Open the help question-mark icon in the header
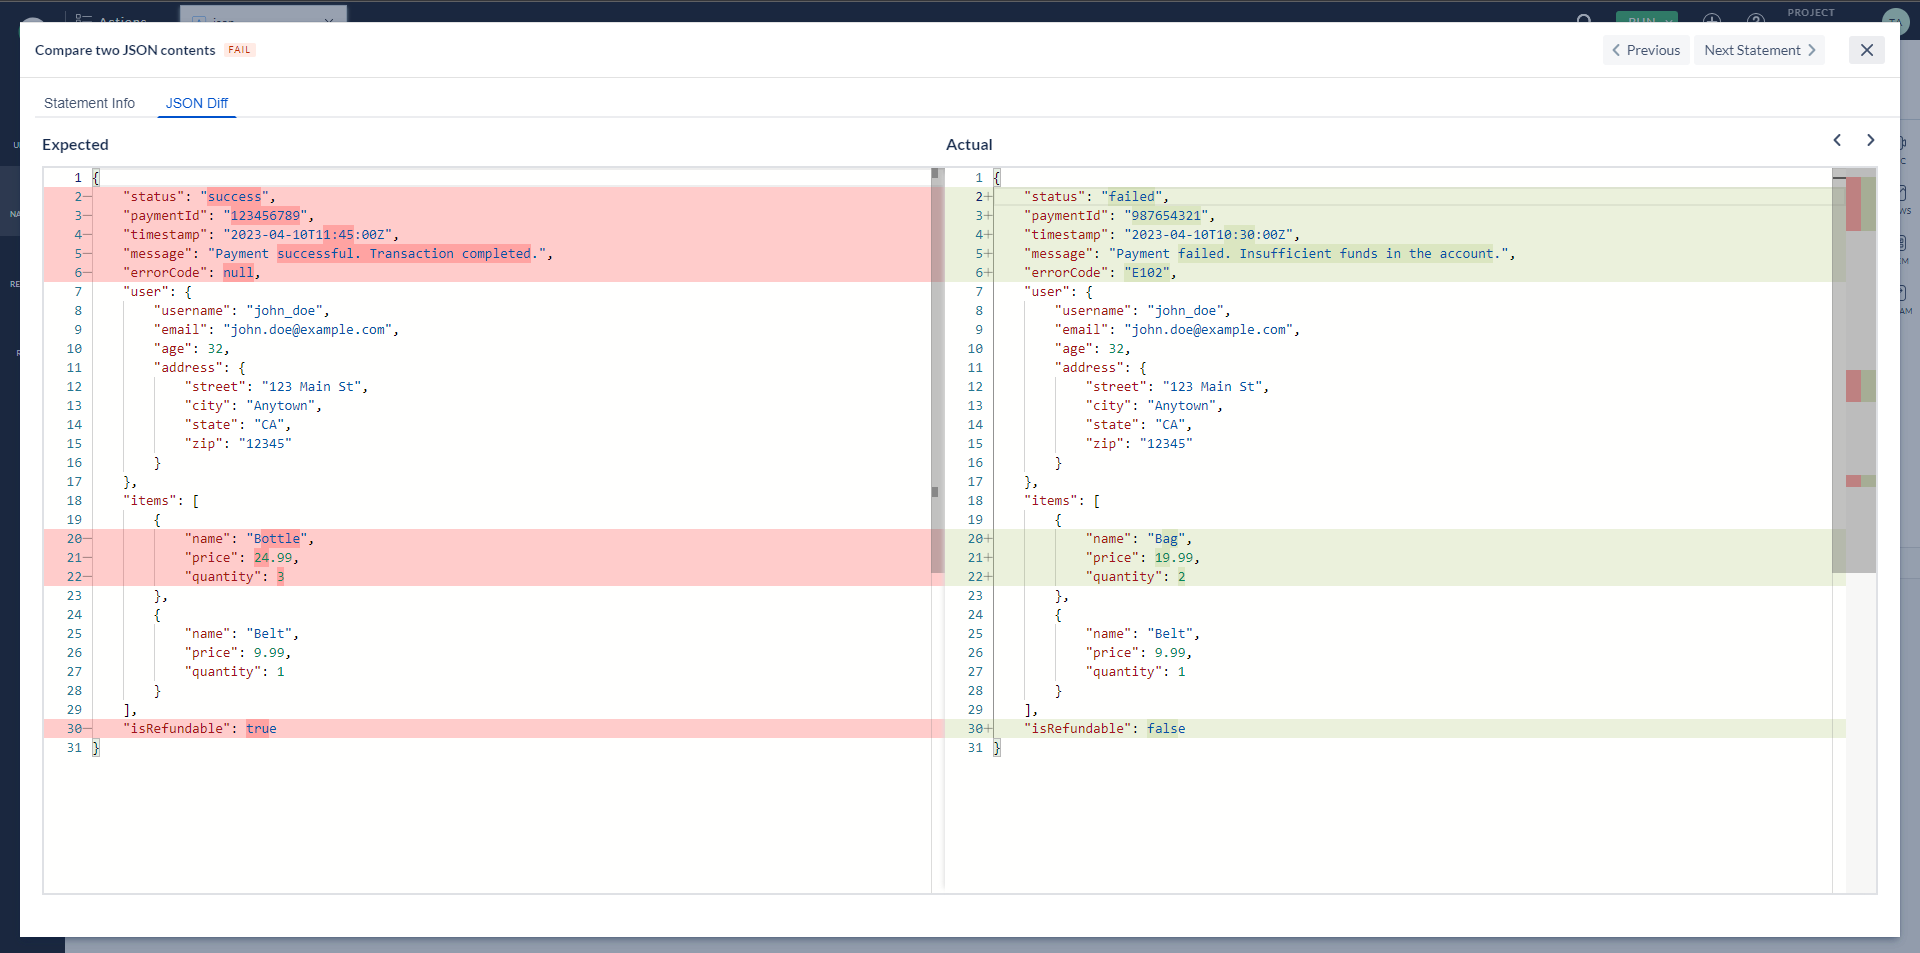This screenshot has width=1920, height=953. [1756, 20]
